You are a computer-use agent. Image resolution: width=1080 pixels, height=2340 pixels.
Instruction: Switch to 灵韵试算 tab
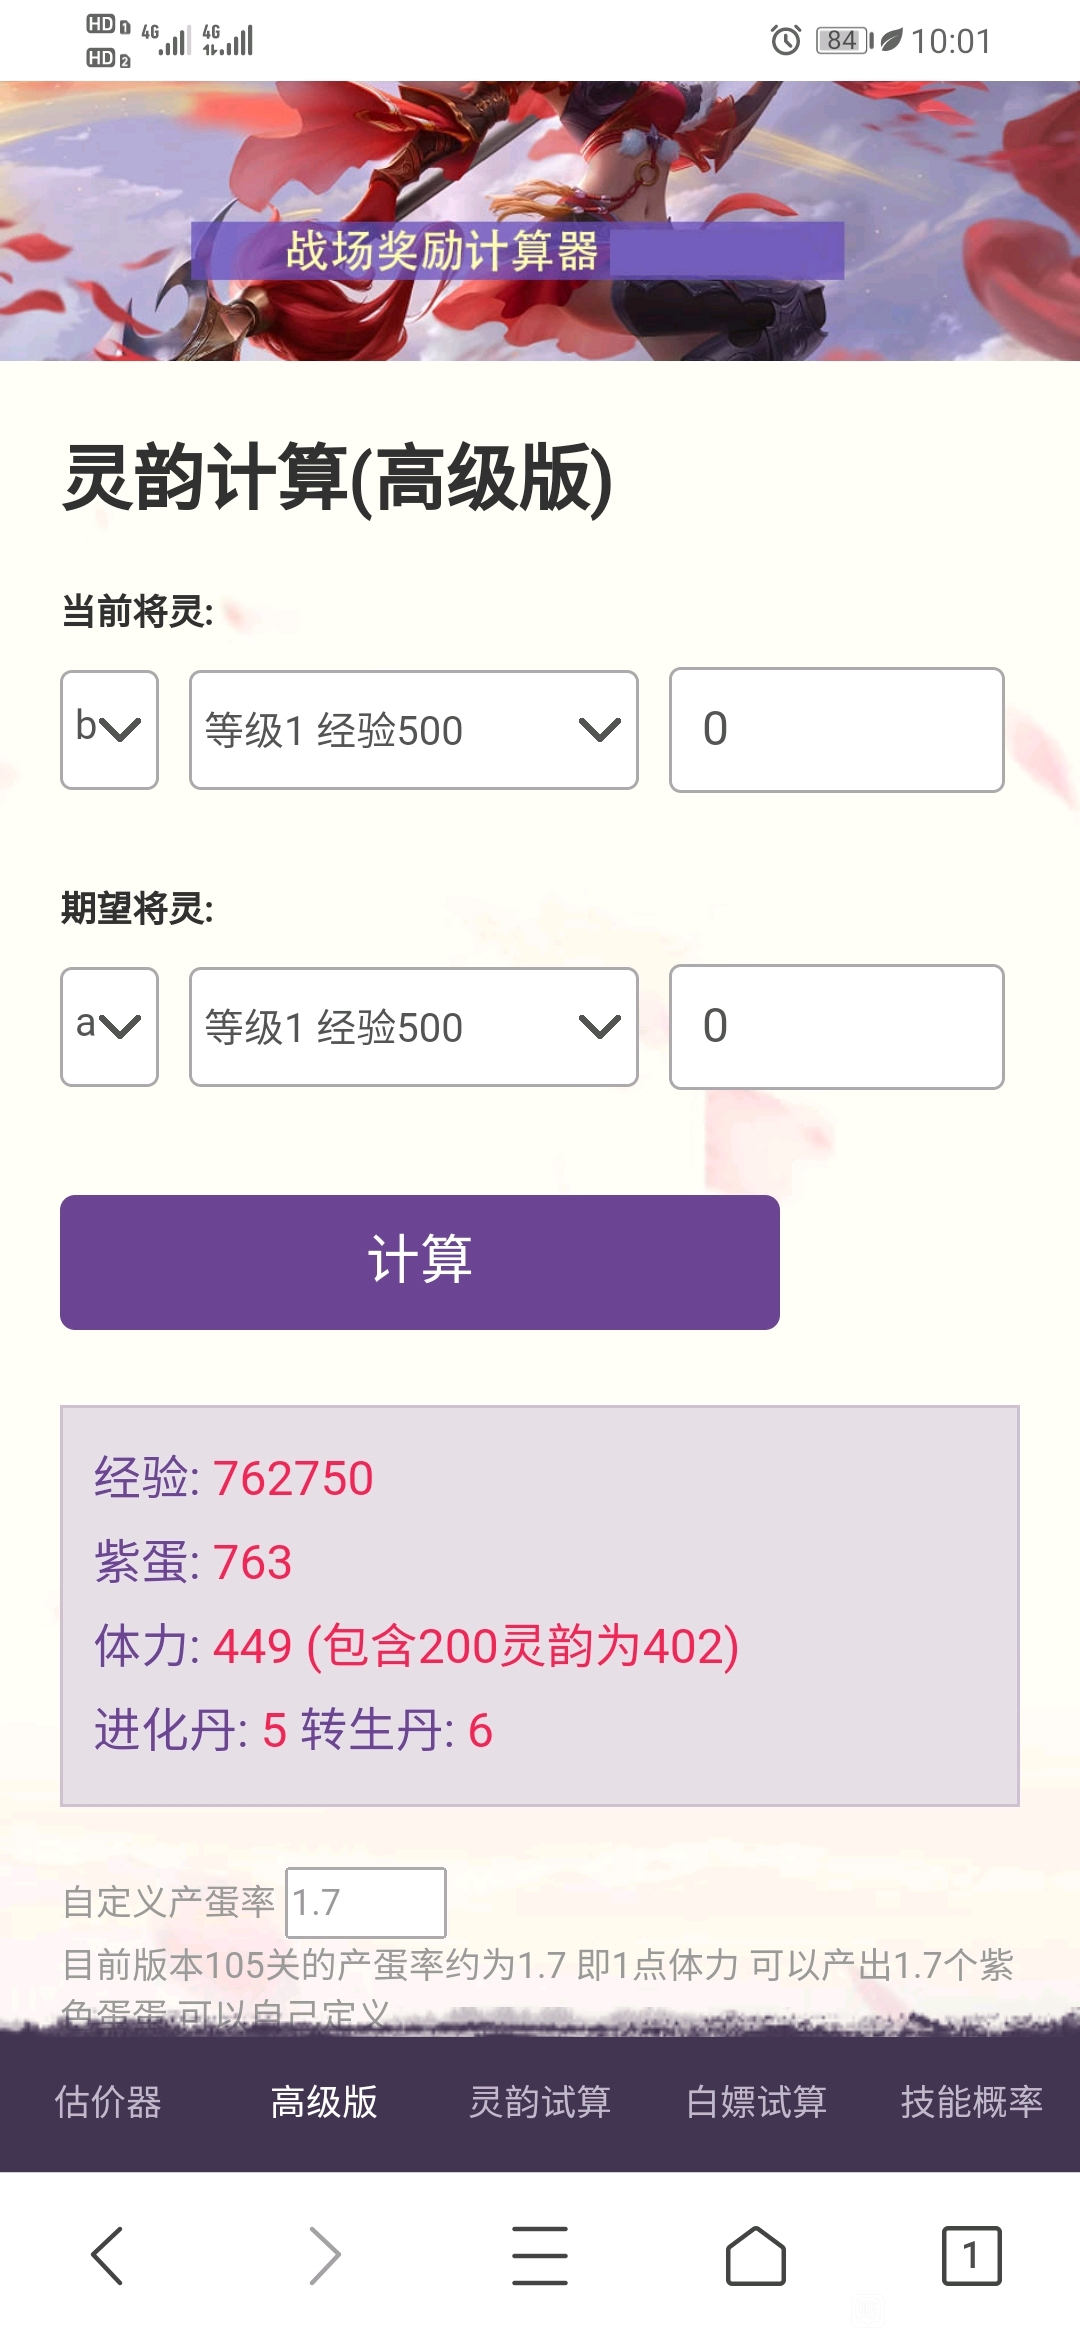point(540,2102)
